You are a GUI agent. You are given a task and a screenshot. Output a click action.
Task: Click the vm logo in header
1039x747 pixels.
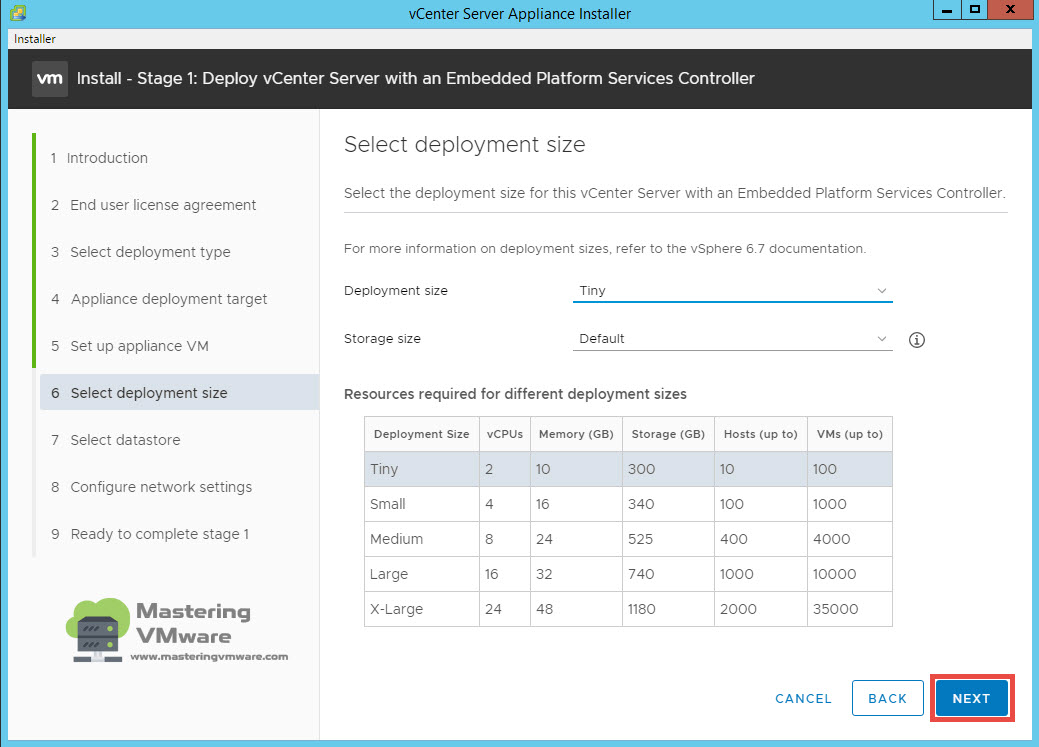click(x=50, y=79)
